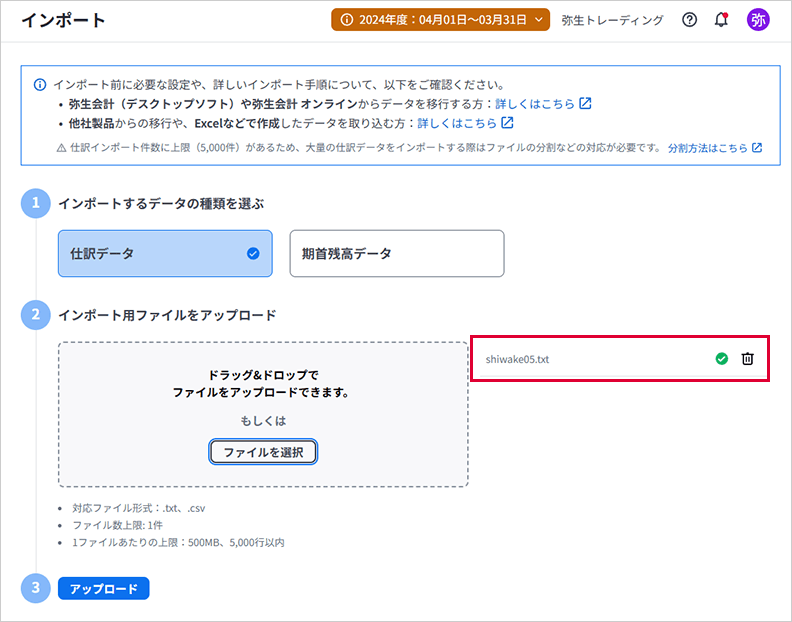
Task: Click the blue アップロード button
Action: pyautogui.click(x=104, y=588)
